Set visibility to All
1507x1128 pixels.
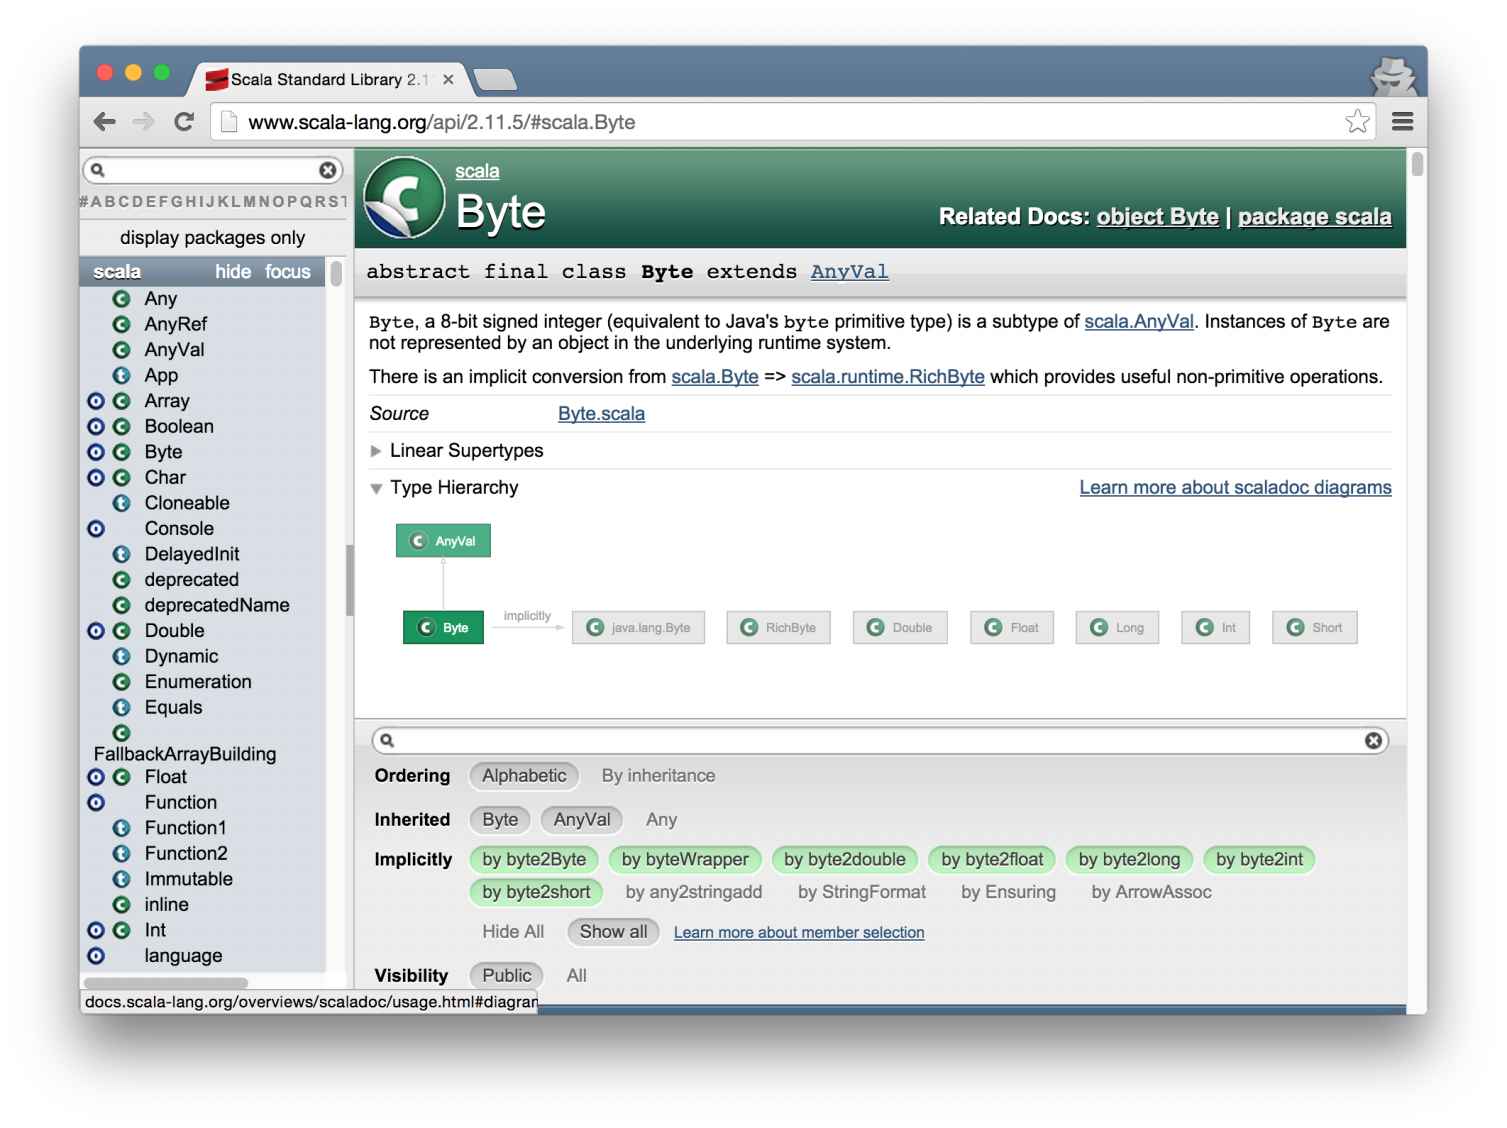point(577,976)
